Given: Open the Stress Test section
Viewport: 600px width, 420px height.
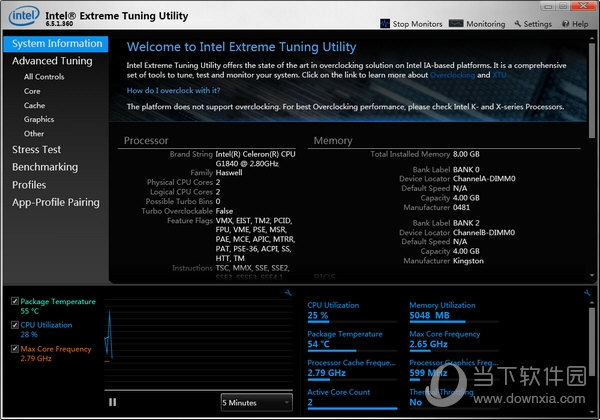Looking at the screenshot, I should [x=36, y=150].
